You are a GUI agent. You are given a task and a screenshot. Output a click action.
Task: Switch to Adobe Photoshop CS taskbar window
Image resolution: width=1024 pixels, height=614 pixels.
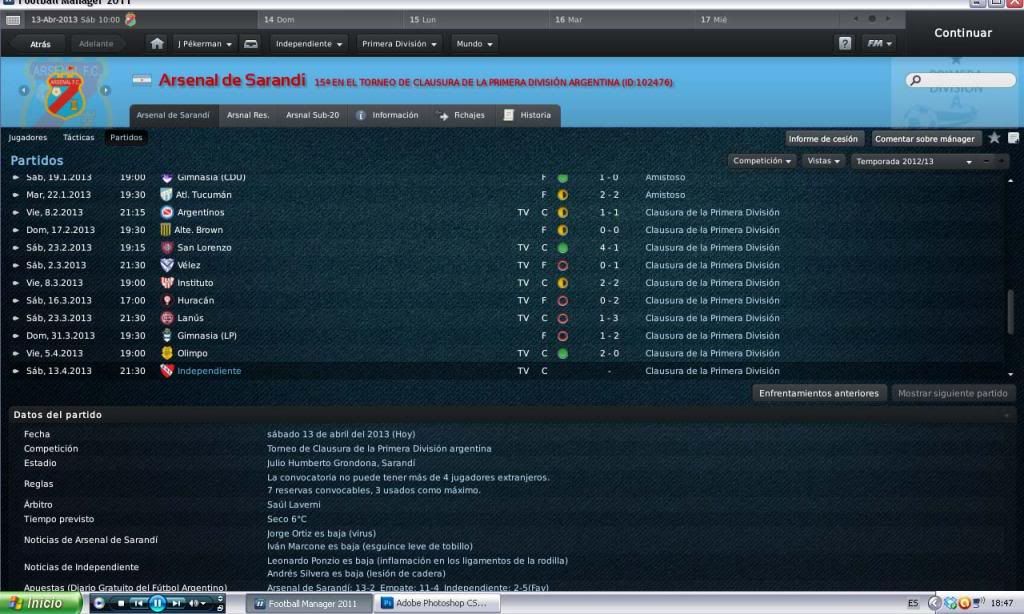pos(439,604)
